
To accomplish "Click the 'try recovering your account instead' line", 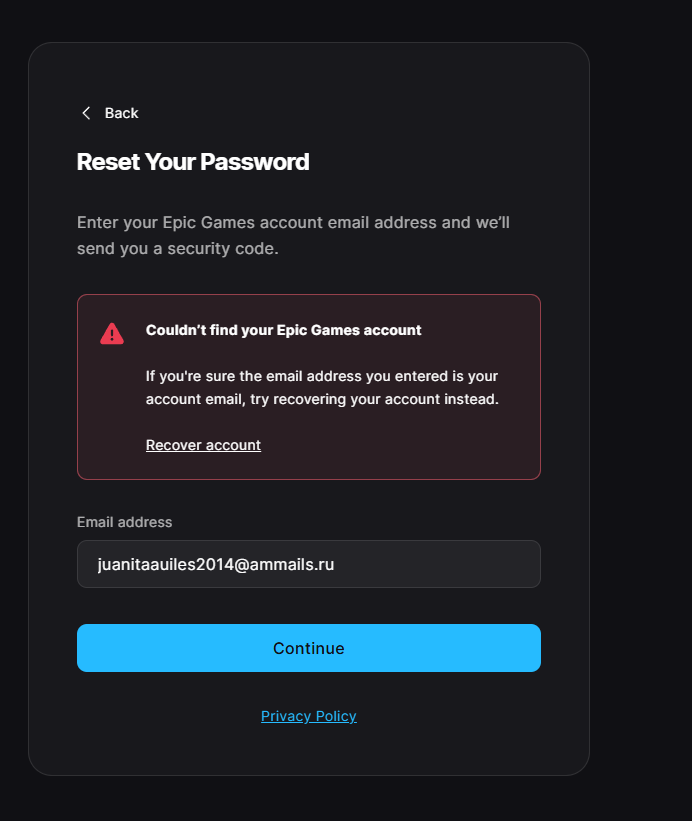I will tap(374, 399).
